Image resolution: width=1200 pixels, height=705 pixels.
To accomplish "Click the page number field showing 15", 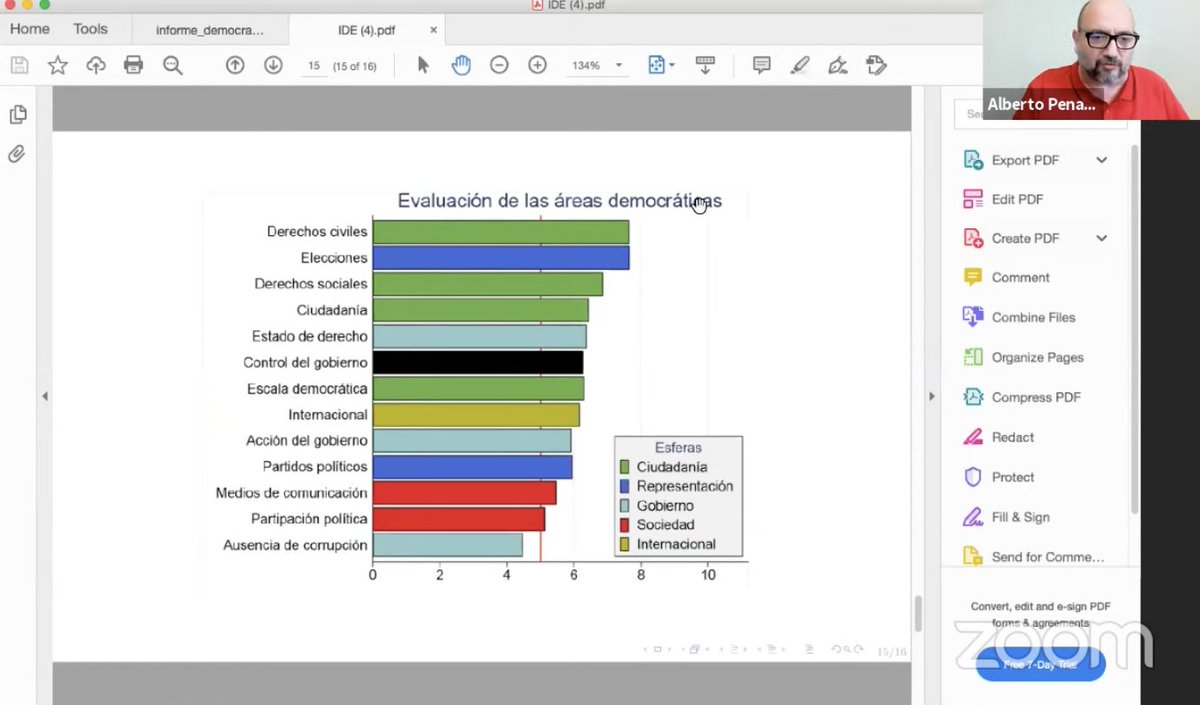I will pos(313,65).
